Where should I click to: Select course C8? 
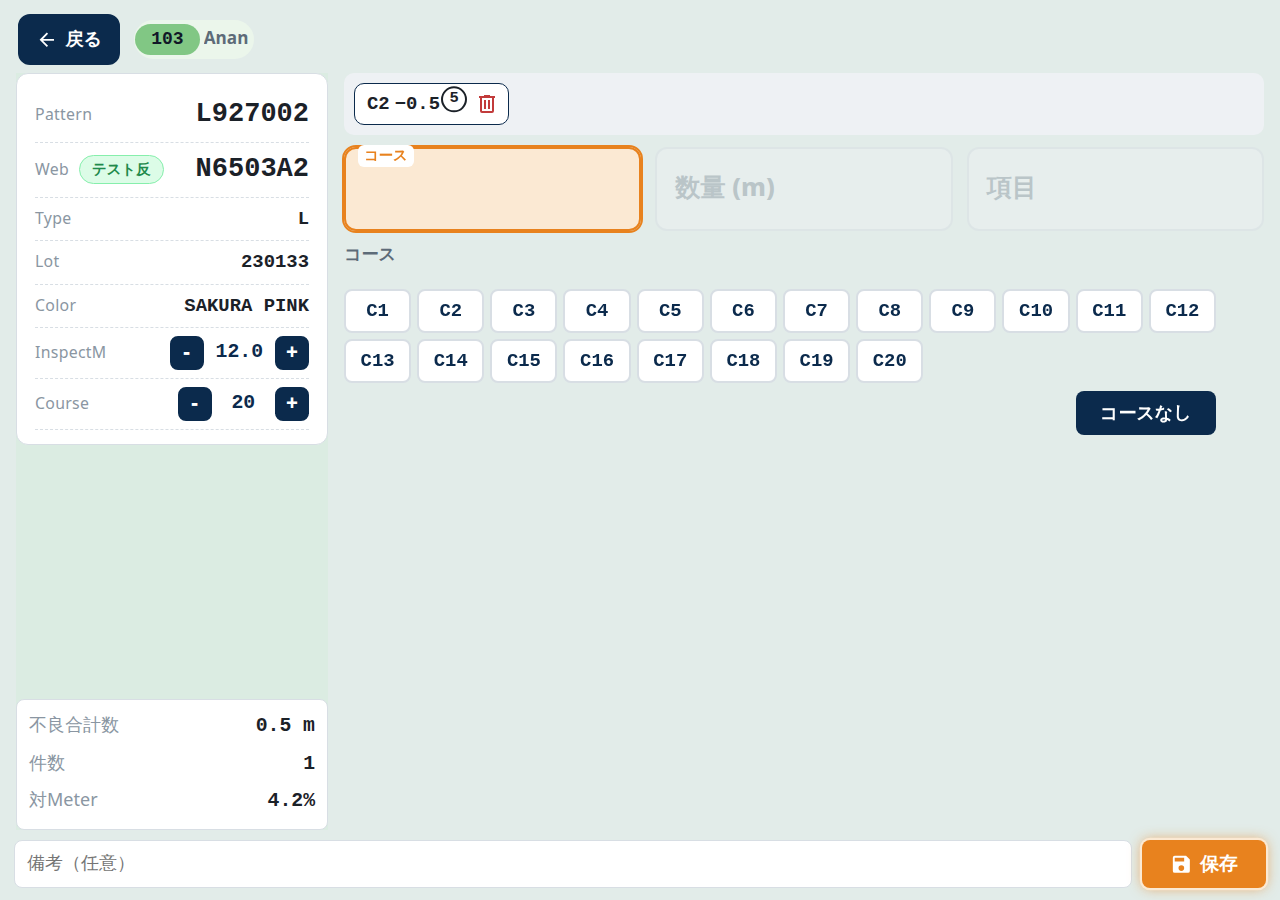coord(890,311)
